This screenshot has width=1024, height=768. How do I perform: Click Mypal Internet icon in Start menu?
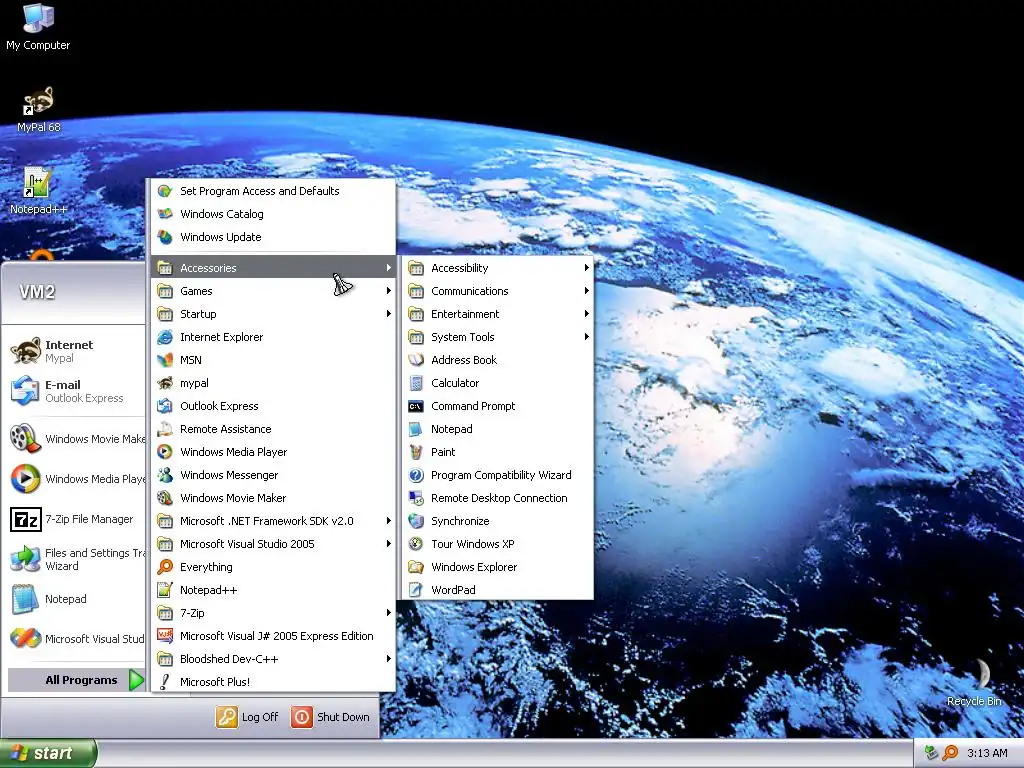[x=25, y=351]
